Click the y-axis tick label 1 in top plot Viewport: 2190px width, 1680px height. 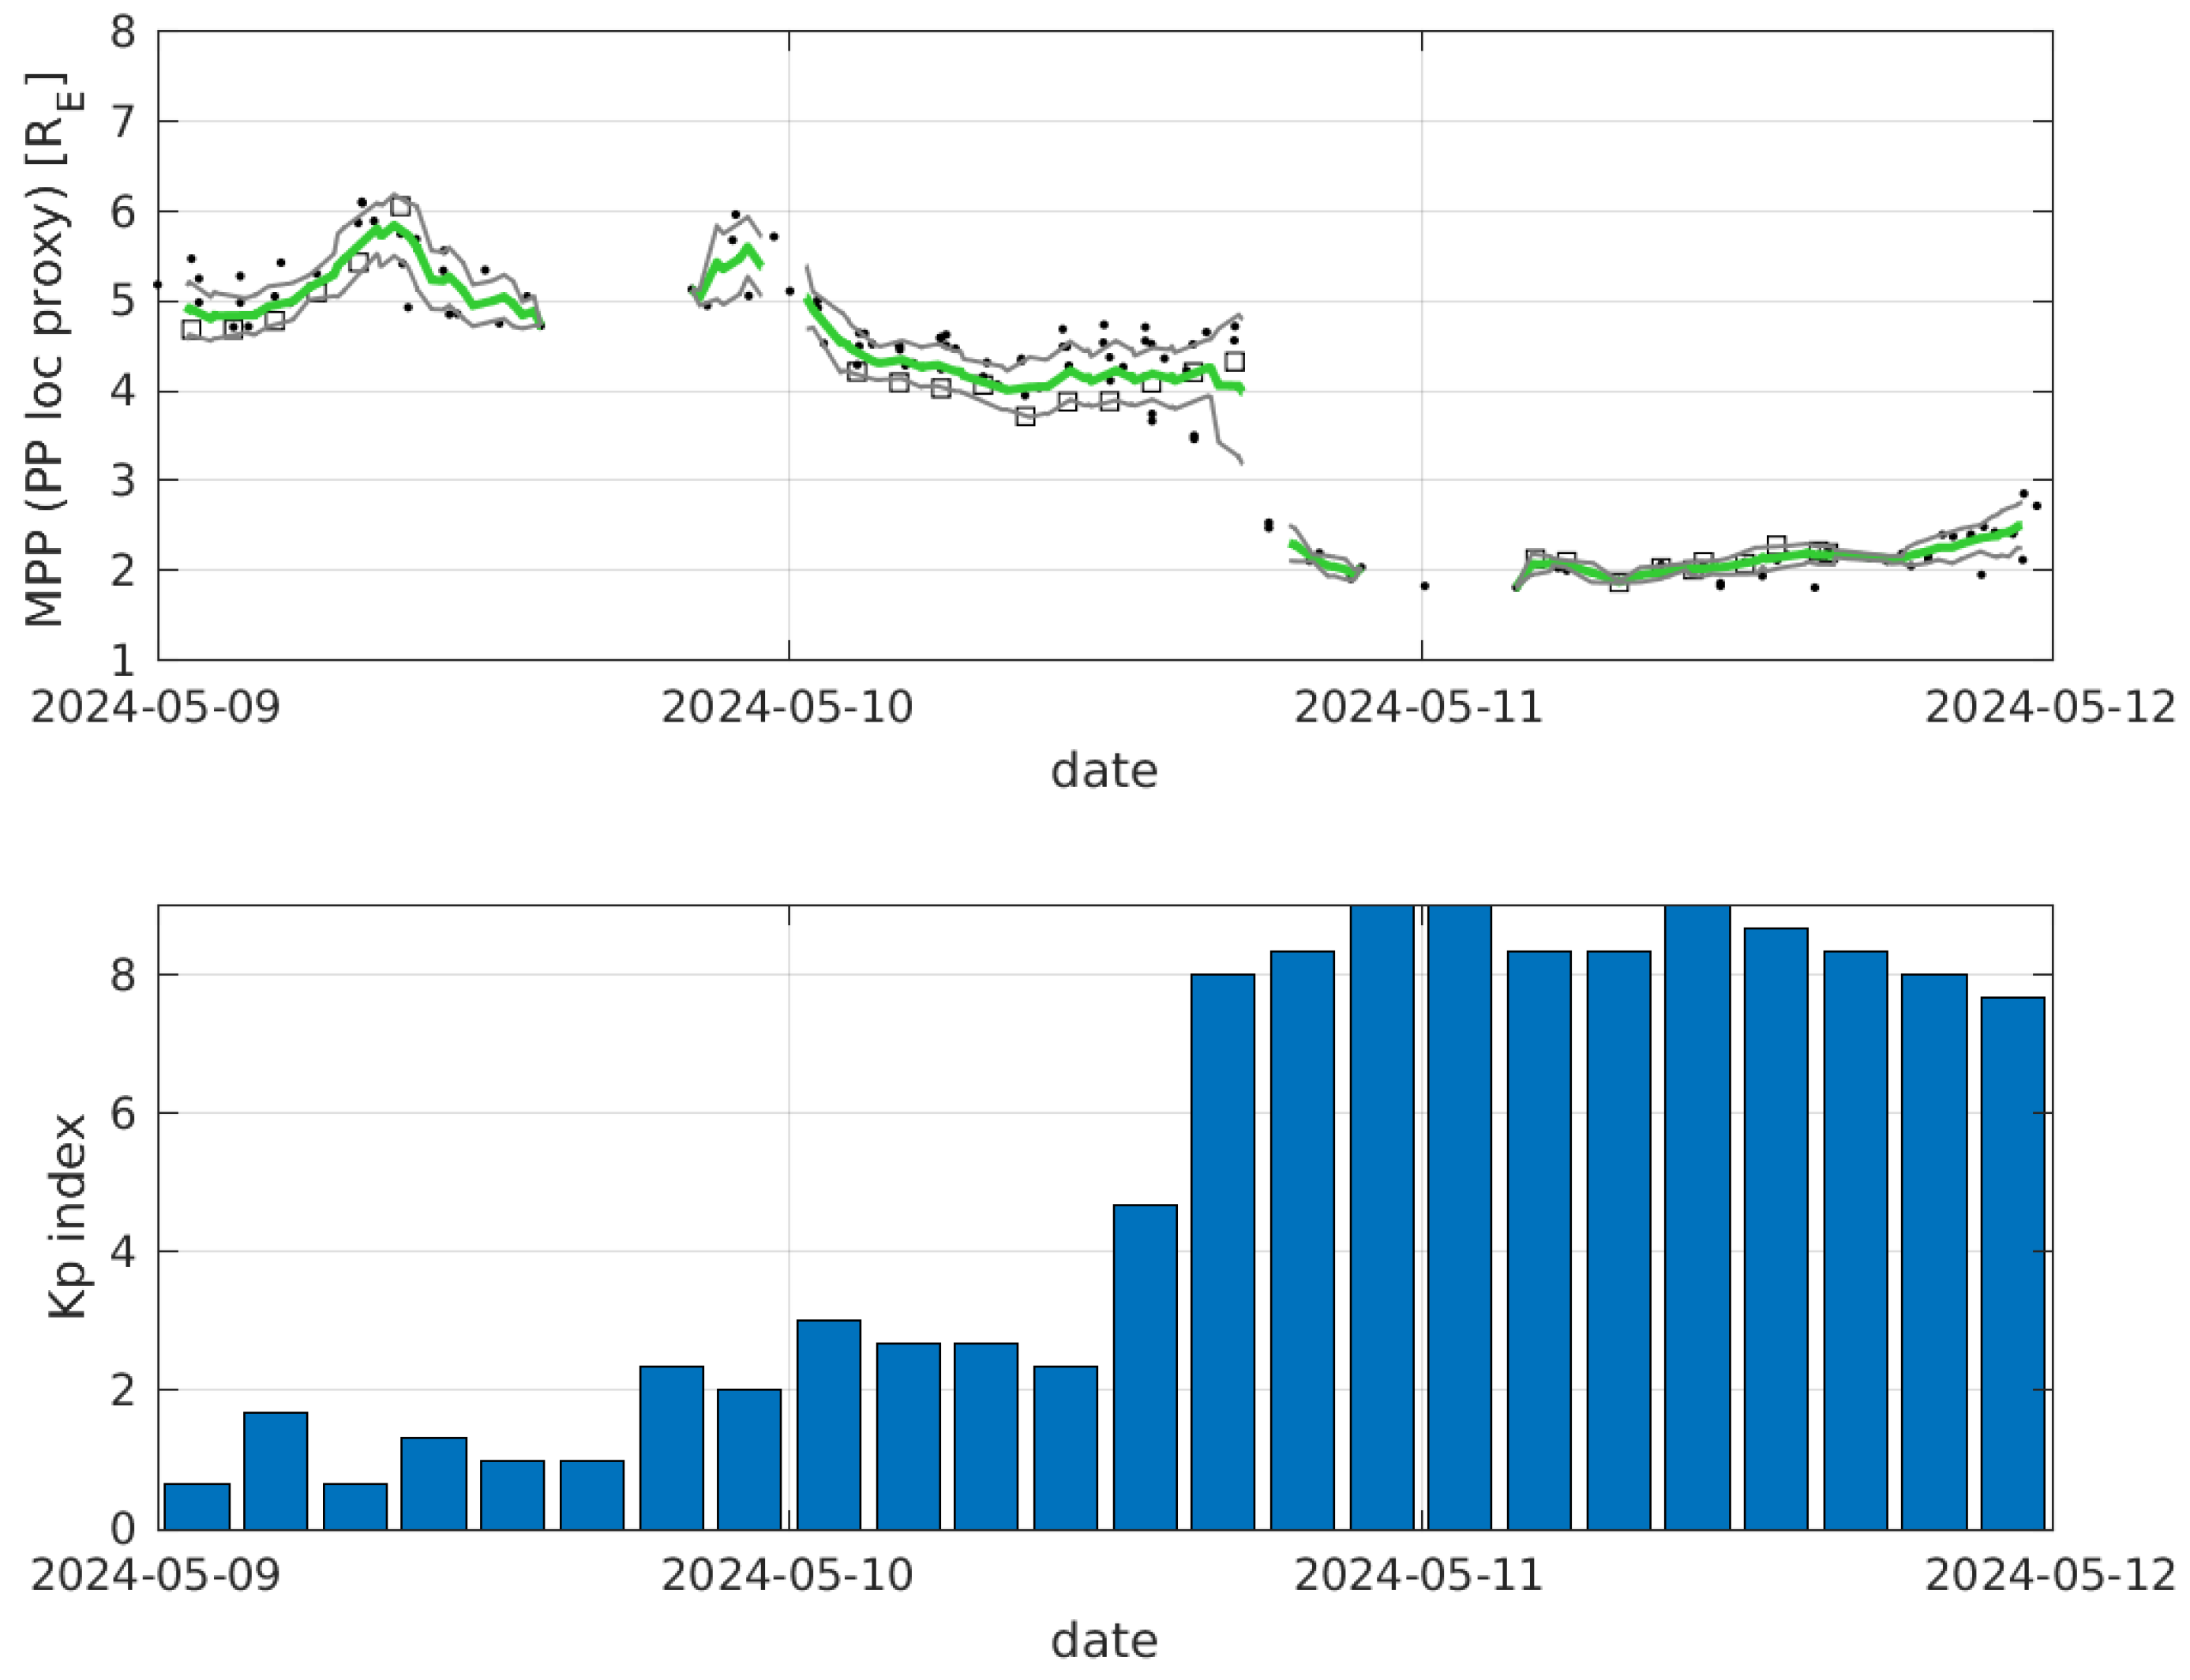click(123, 660)
